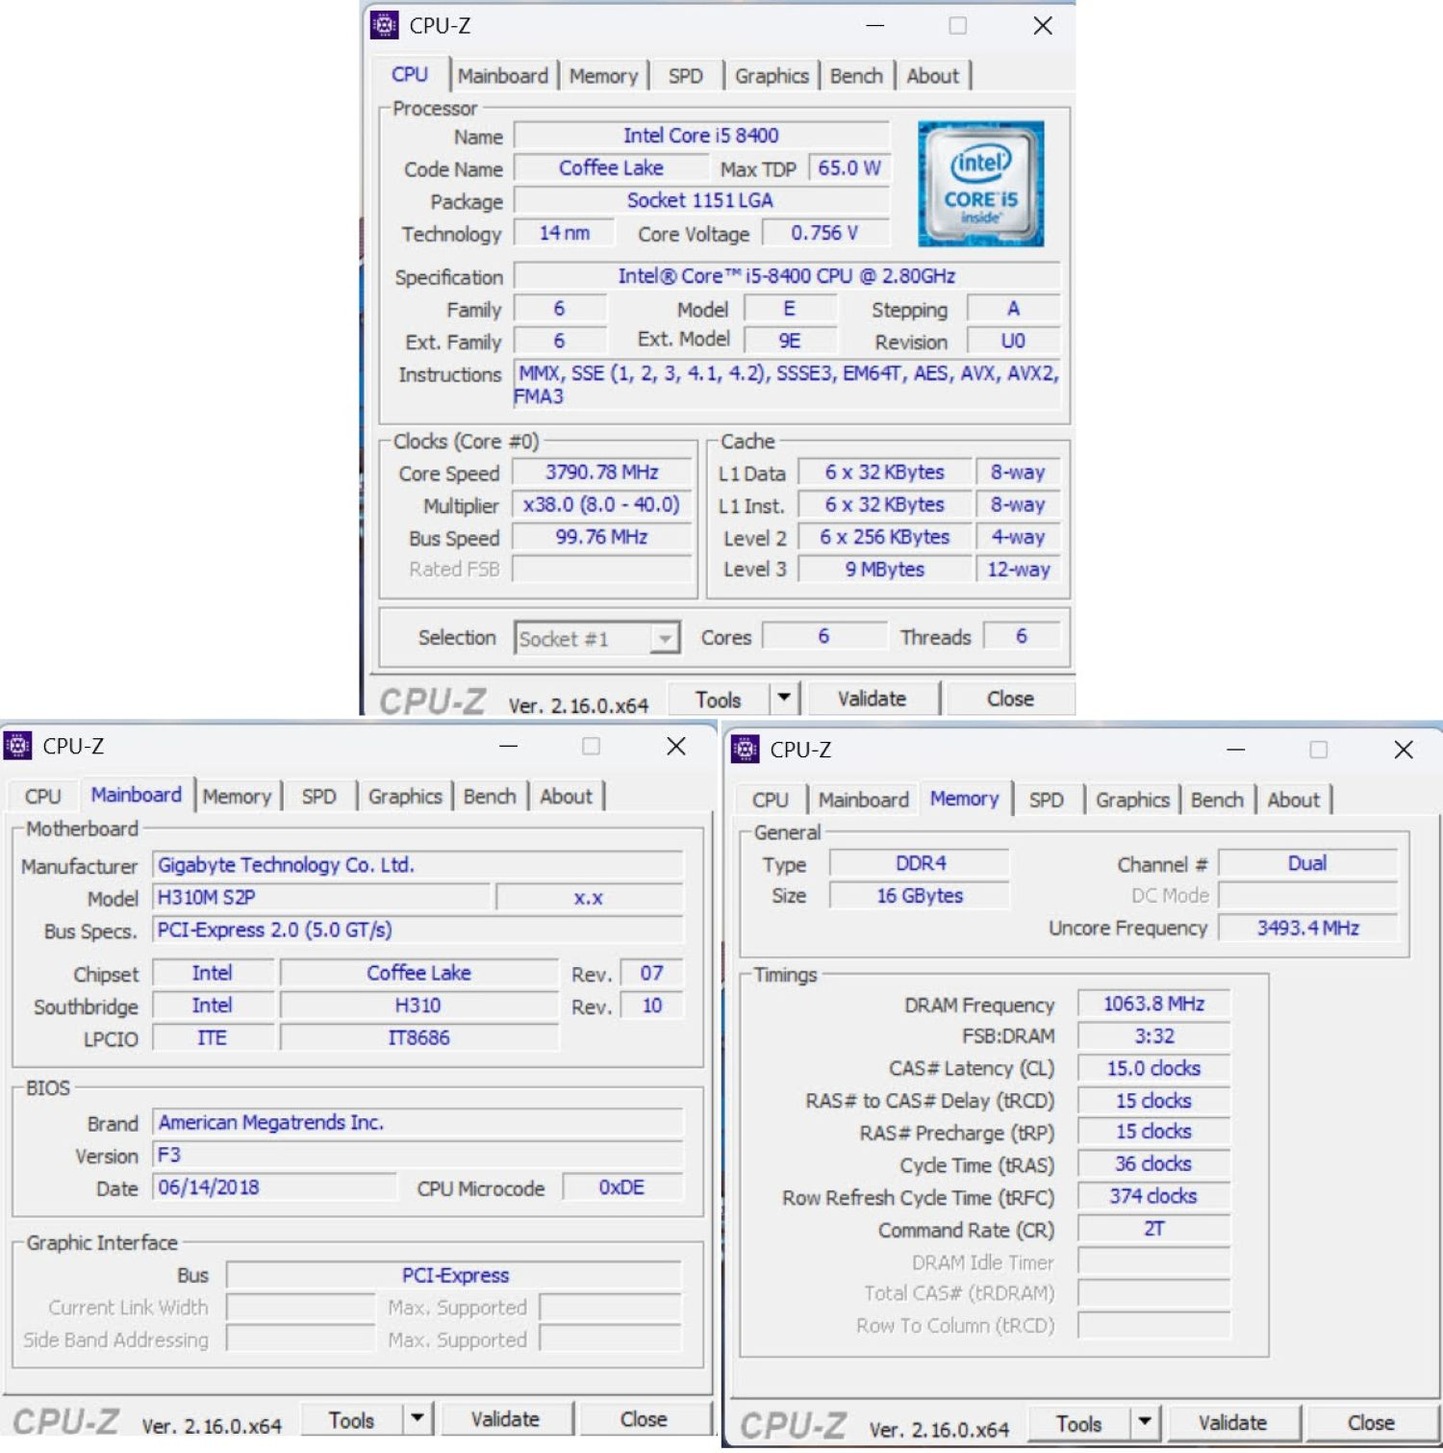This screenshot has width=1443, height=1453.
Task: Minimize the Mainboard window
Action: 508,746
